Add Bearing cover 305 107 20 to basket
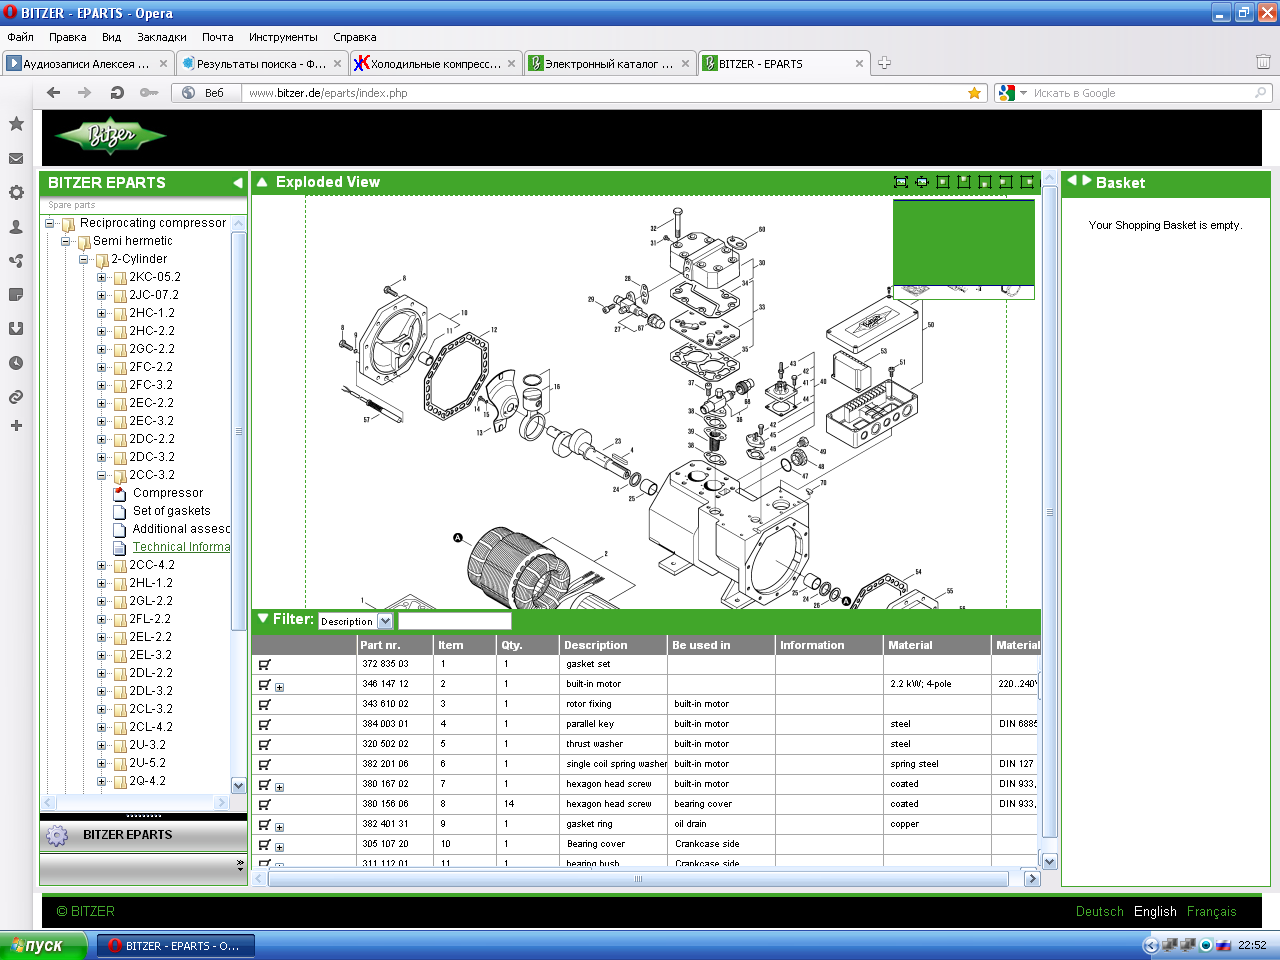This screenshot has height=960, width=1280. point(265,844)
